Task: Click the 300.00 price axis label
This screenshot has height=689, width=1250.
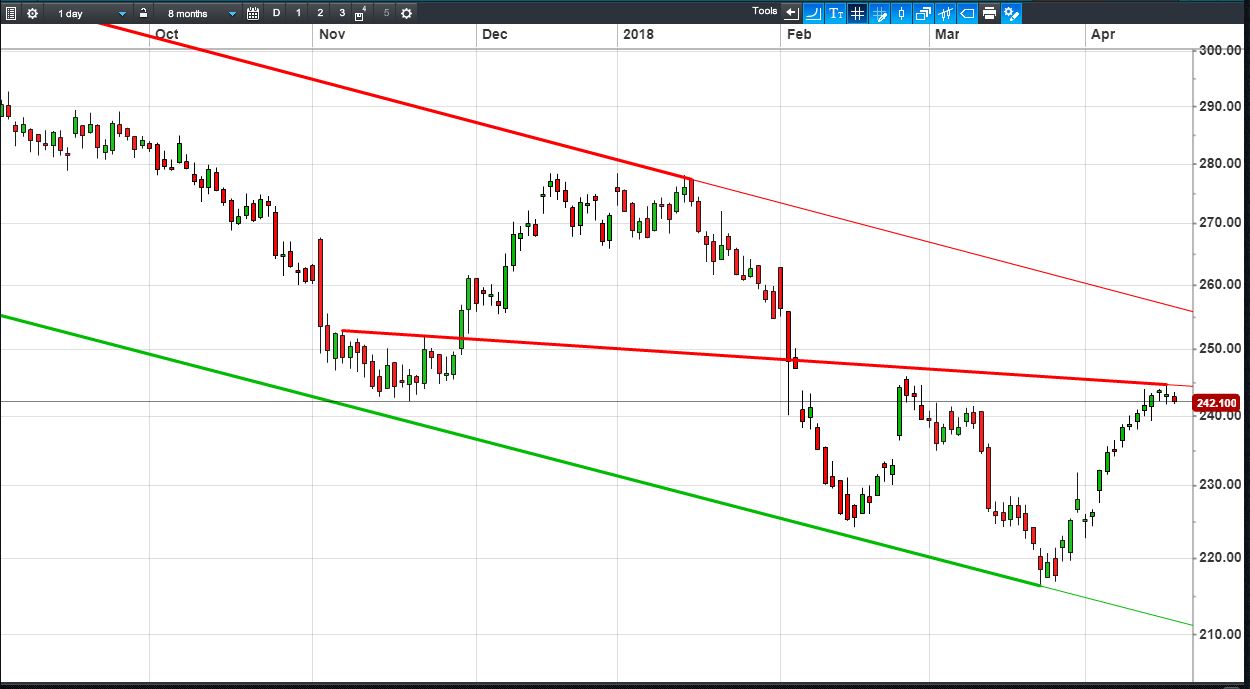Action: [1219, 50]
